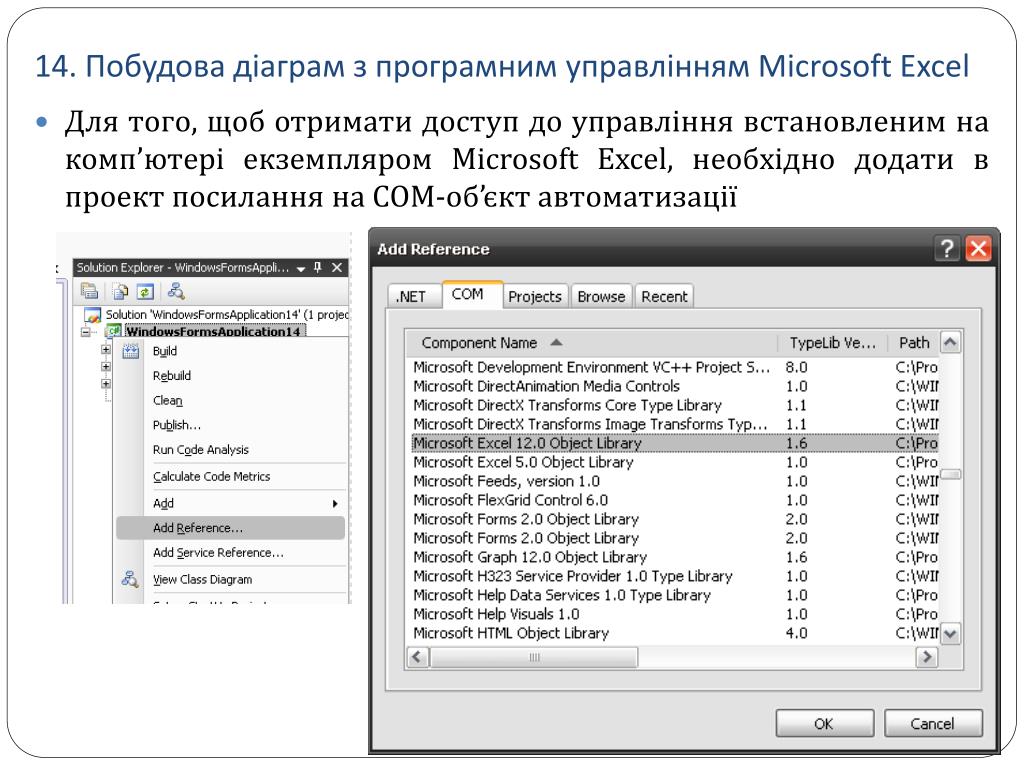1024x768 pixels.
Task: Sort by the TypeLib Ve... column header
Action: point(833,343)
